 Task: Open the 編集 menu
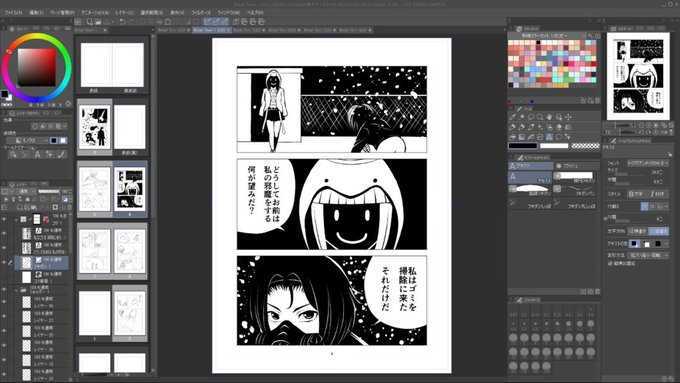coord(36,13)
